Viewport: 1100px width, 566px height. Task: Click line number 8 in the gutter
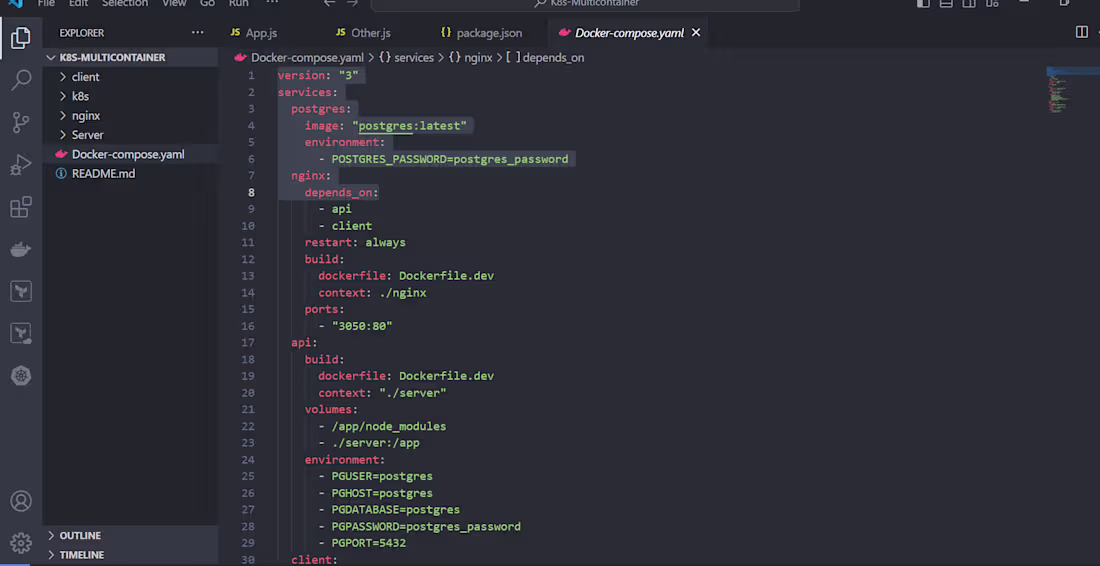250,192
